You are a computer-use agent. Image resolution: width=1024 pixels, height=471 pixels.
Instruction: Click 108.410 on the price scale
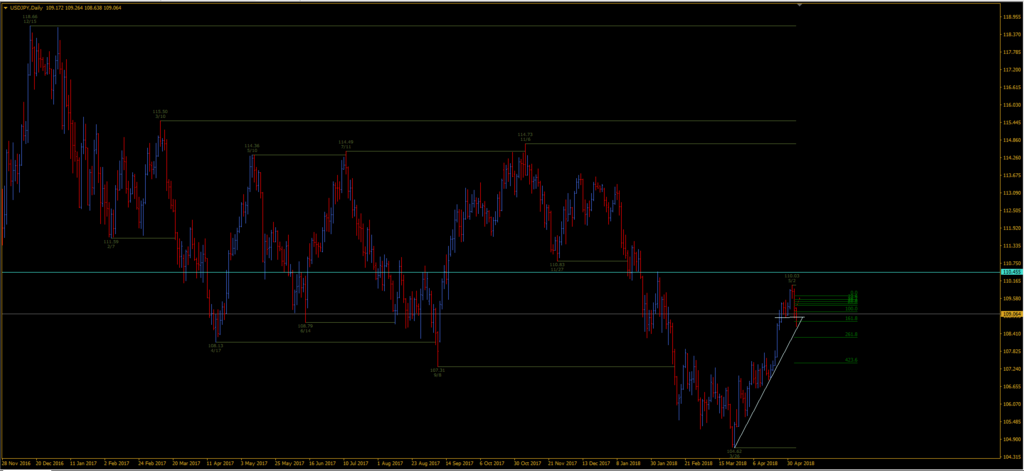(1012, 333)
